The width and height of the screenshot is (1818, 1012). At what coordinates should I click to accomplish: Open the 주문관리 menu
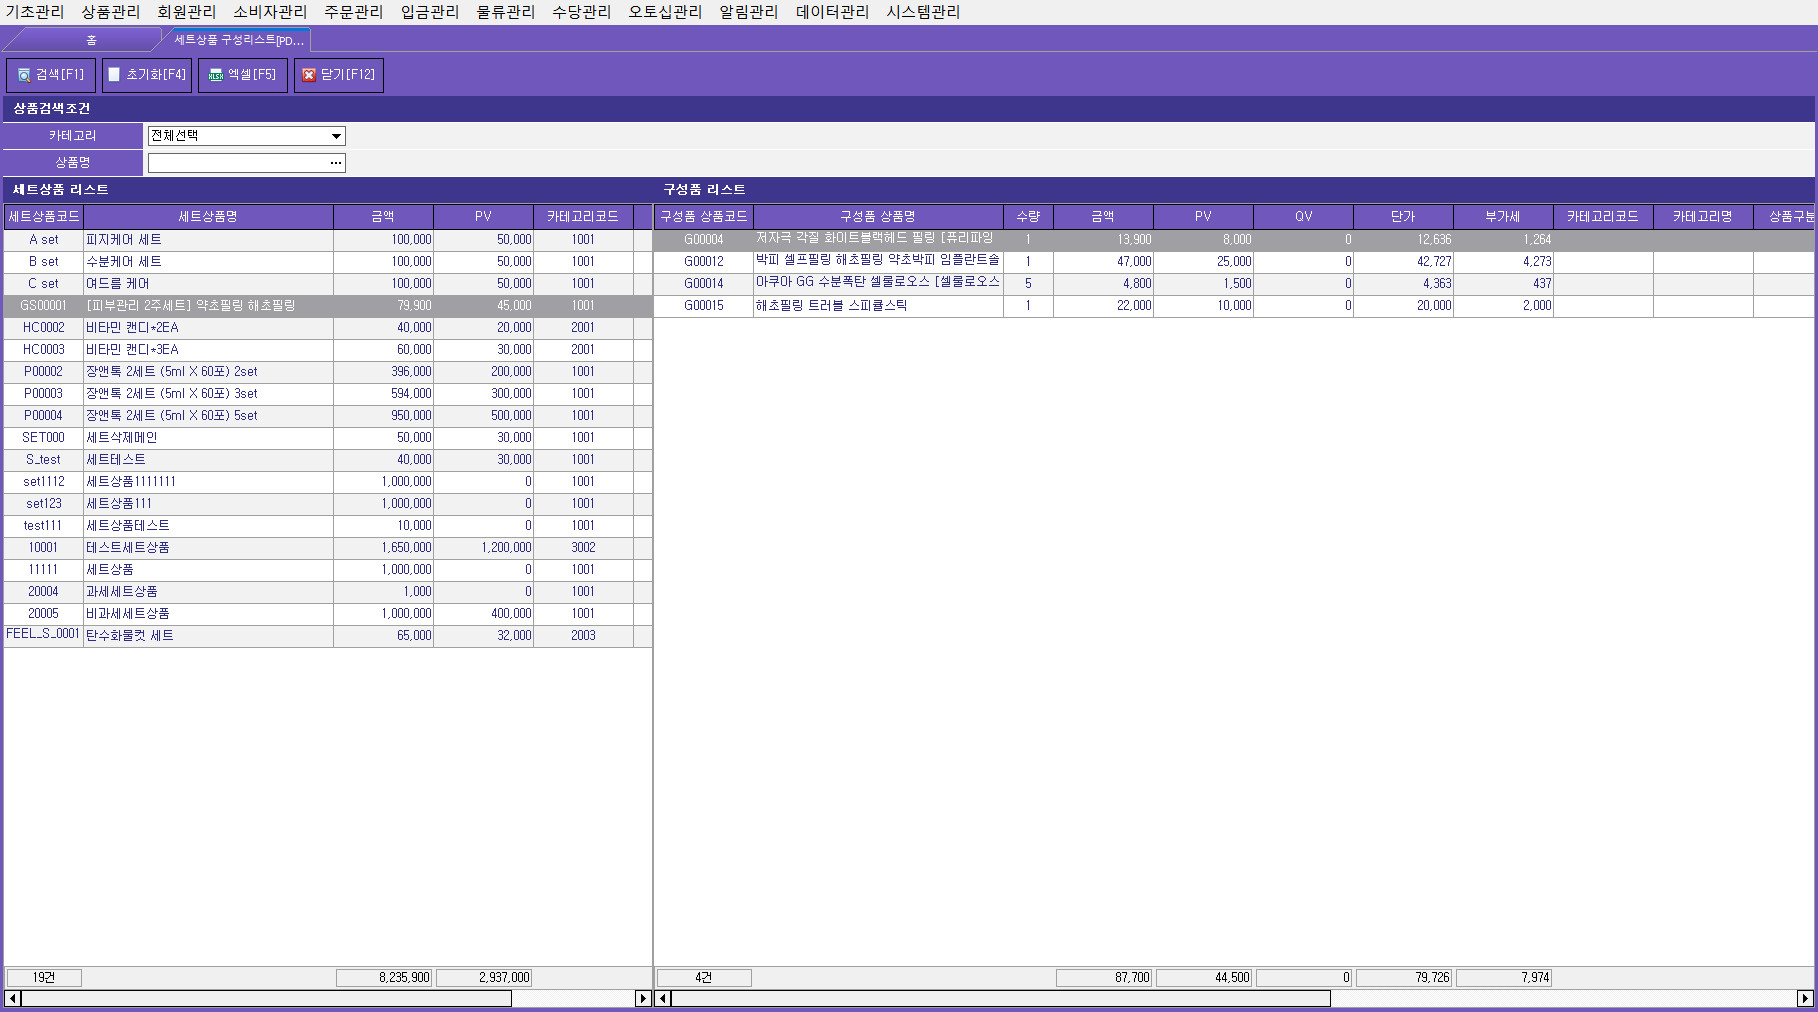click(x=353, y=12)
